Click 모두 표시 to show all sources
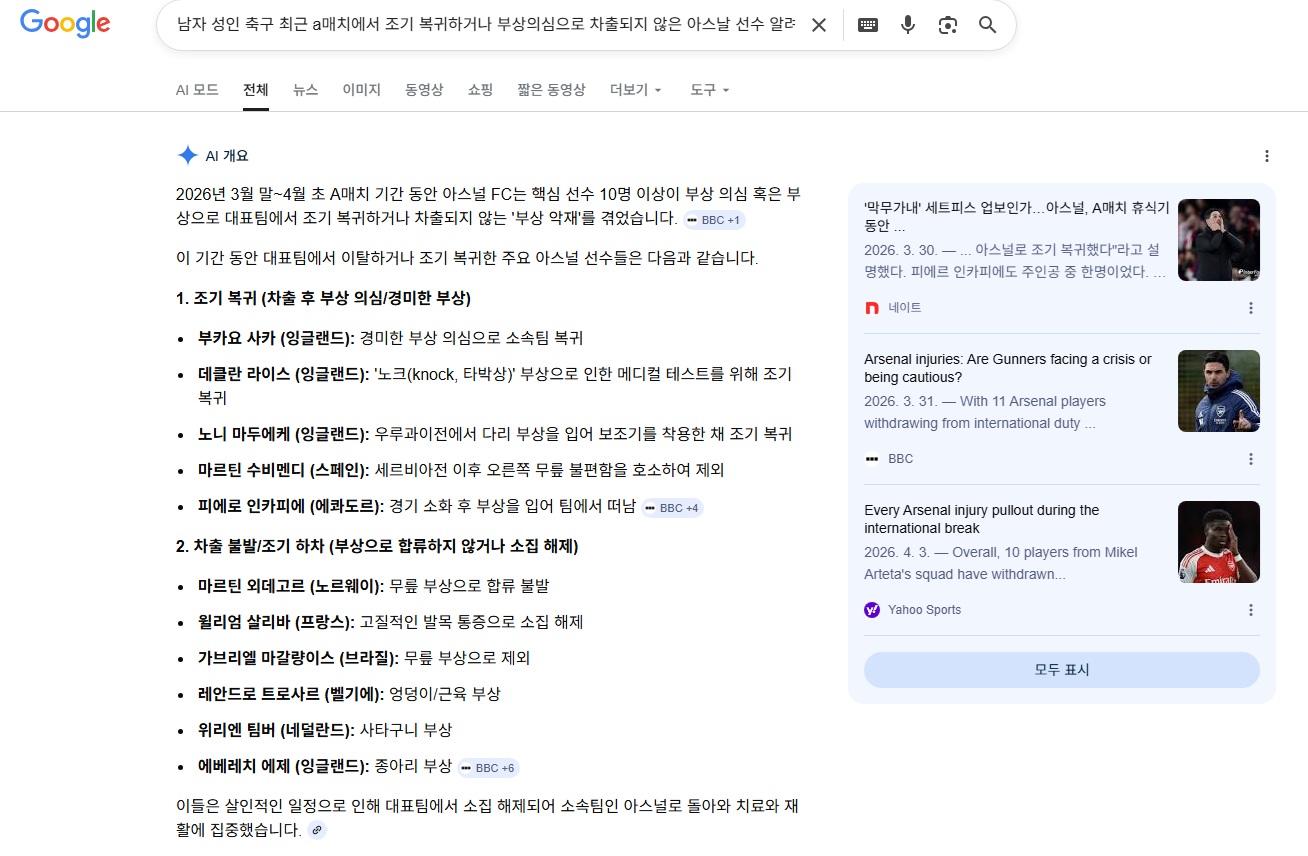 (x=1062, y=670)
